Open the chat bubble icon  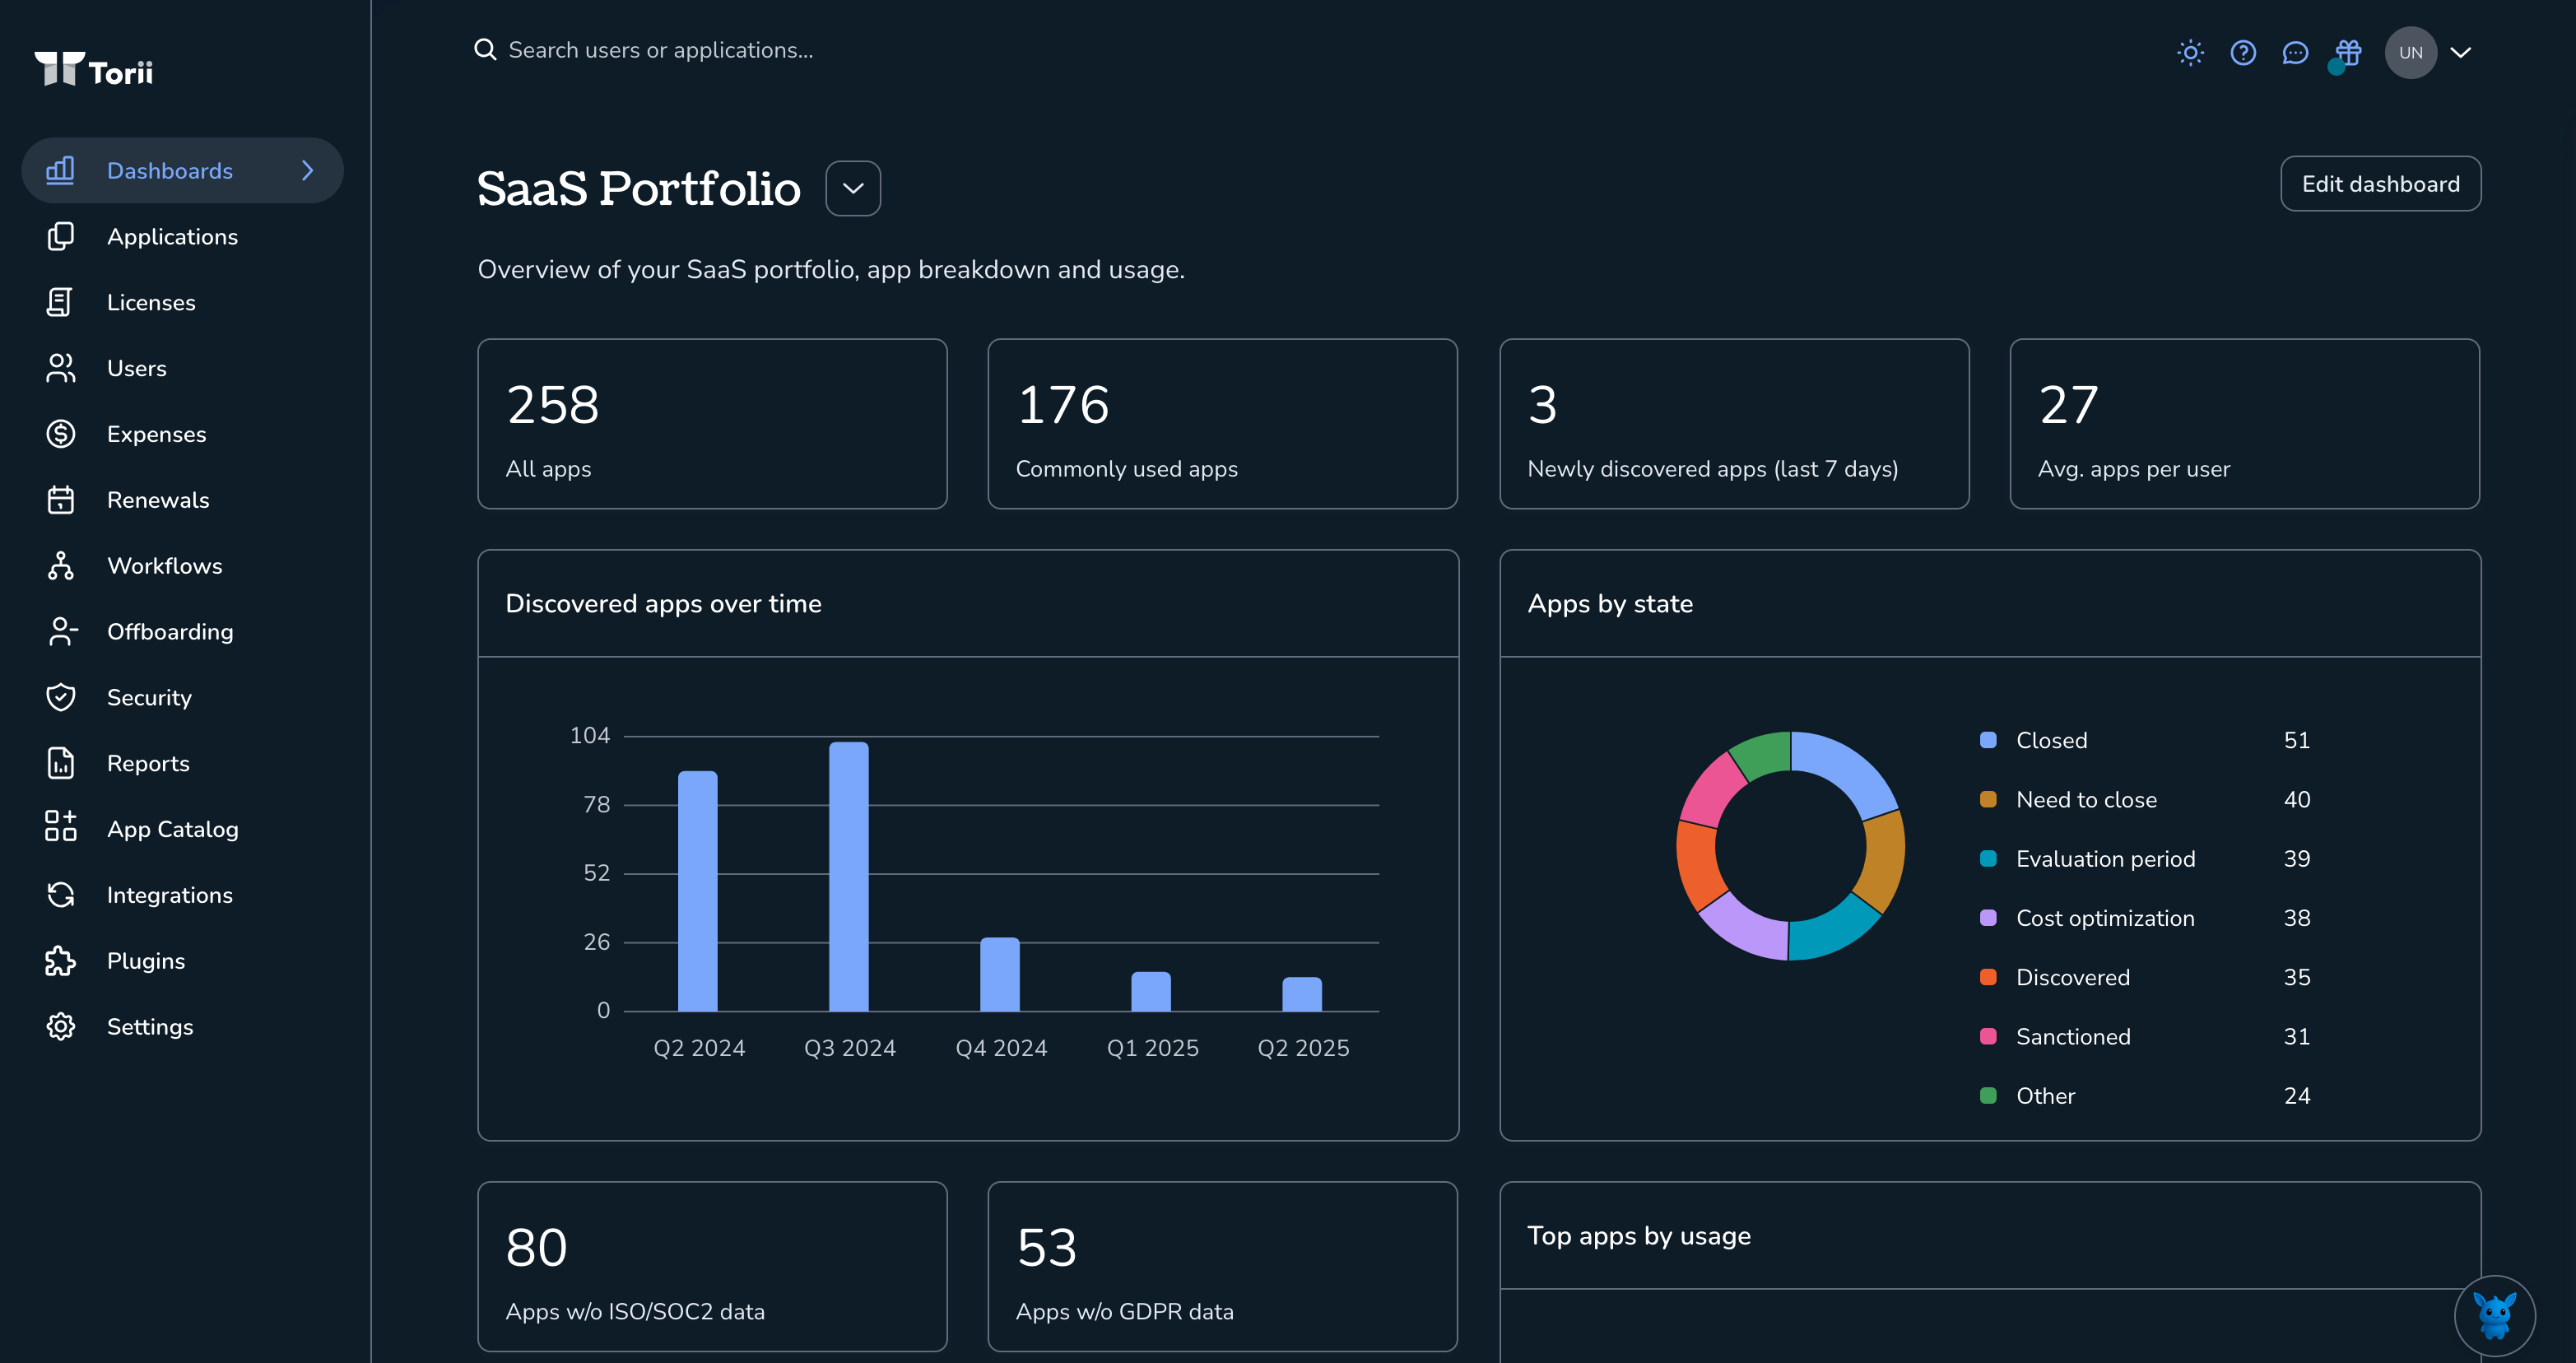2295,52
